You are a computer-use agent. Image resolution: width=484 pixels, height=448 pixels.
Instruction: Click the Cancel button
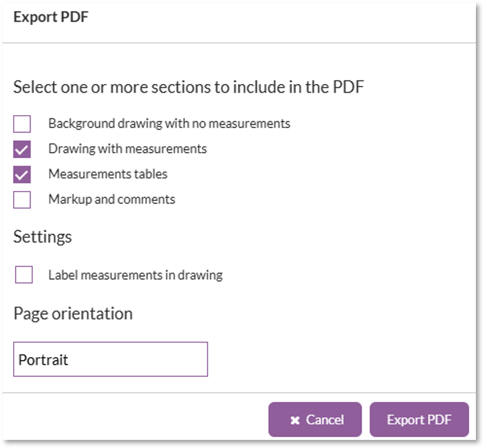tap(315, 420)
